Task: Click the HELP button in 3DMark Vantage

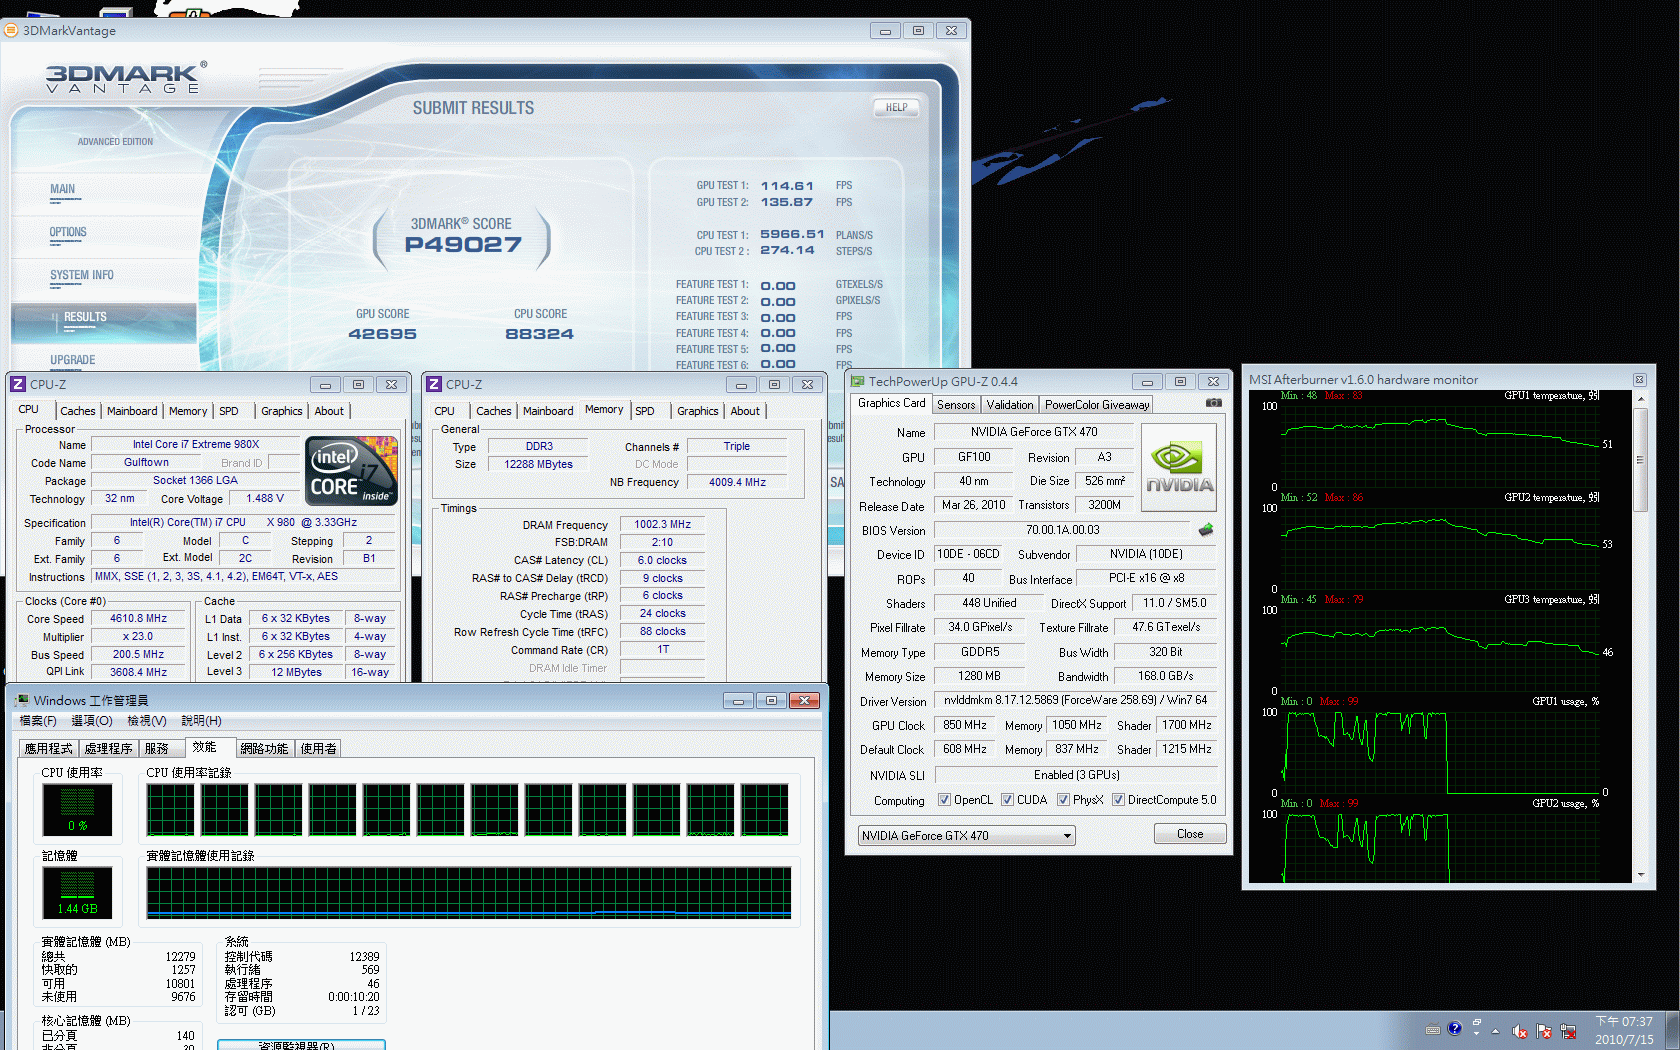Action: 896,108
